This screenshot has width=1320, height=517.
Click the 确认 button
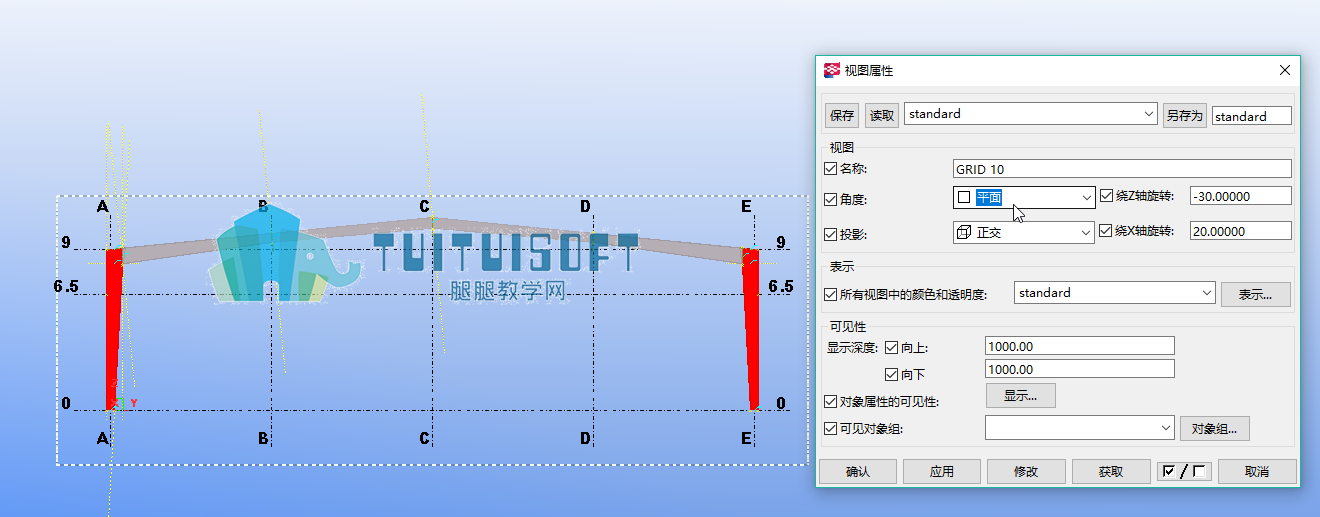858,471
